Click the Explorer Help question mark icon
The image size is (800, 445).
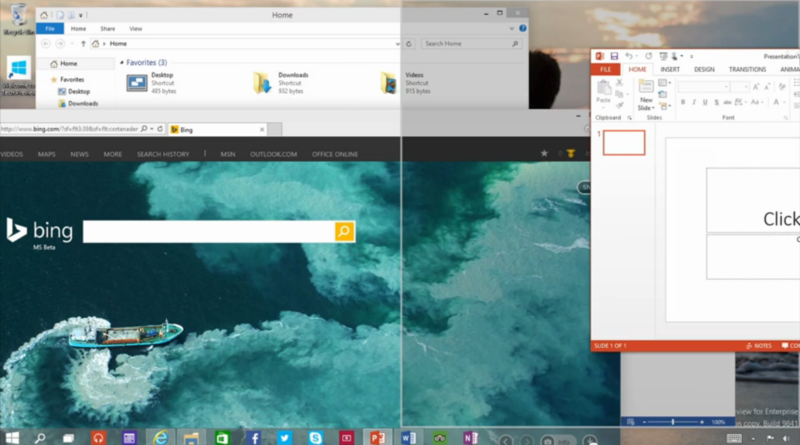click(x=522, y=29)
